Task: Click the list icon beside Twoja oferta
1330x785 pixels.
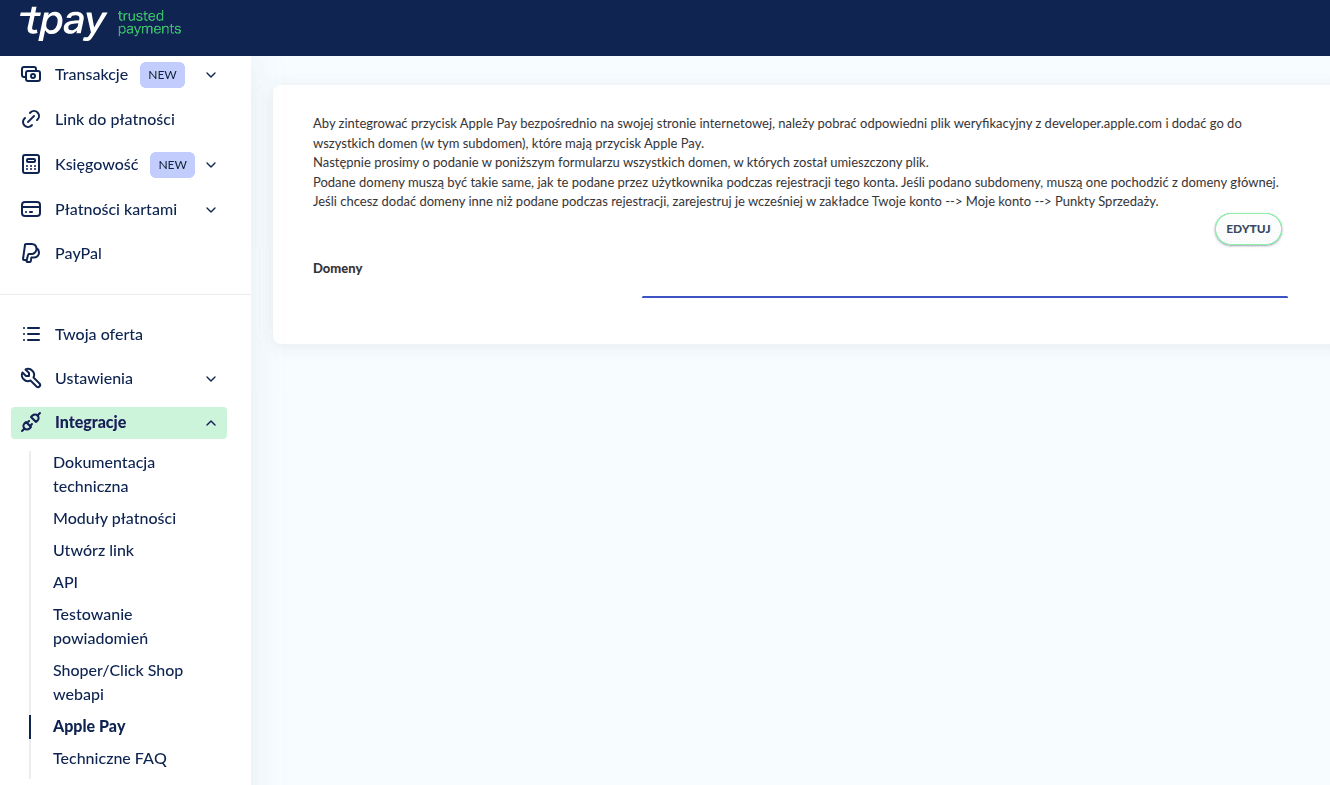Action: click(31, 335)
